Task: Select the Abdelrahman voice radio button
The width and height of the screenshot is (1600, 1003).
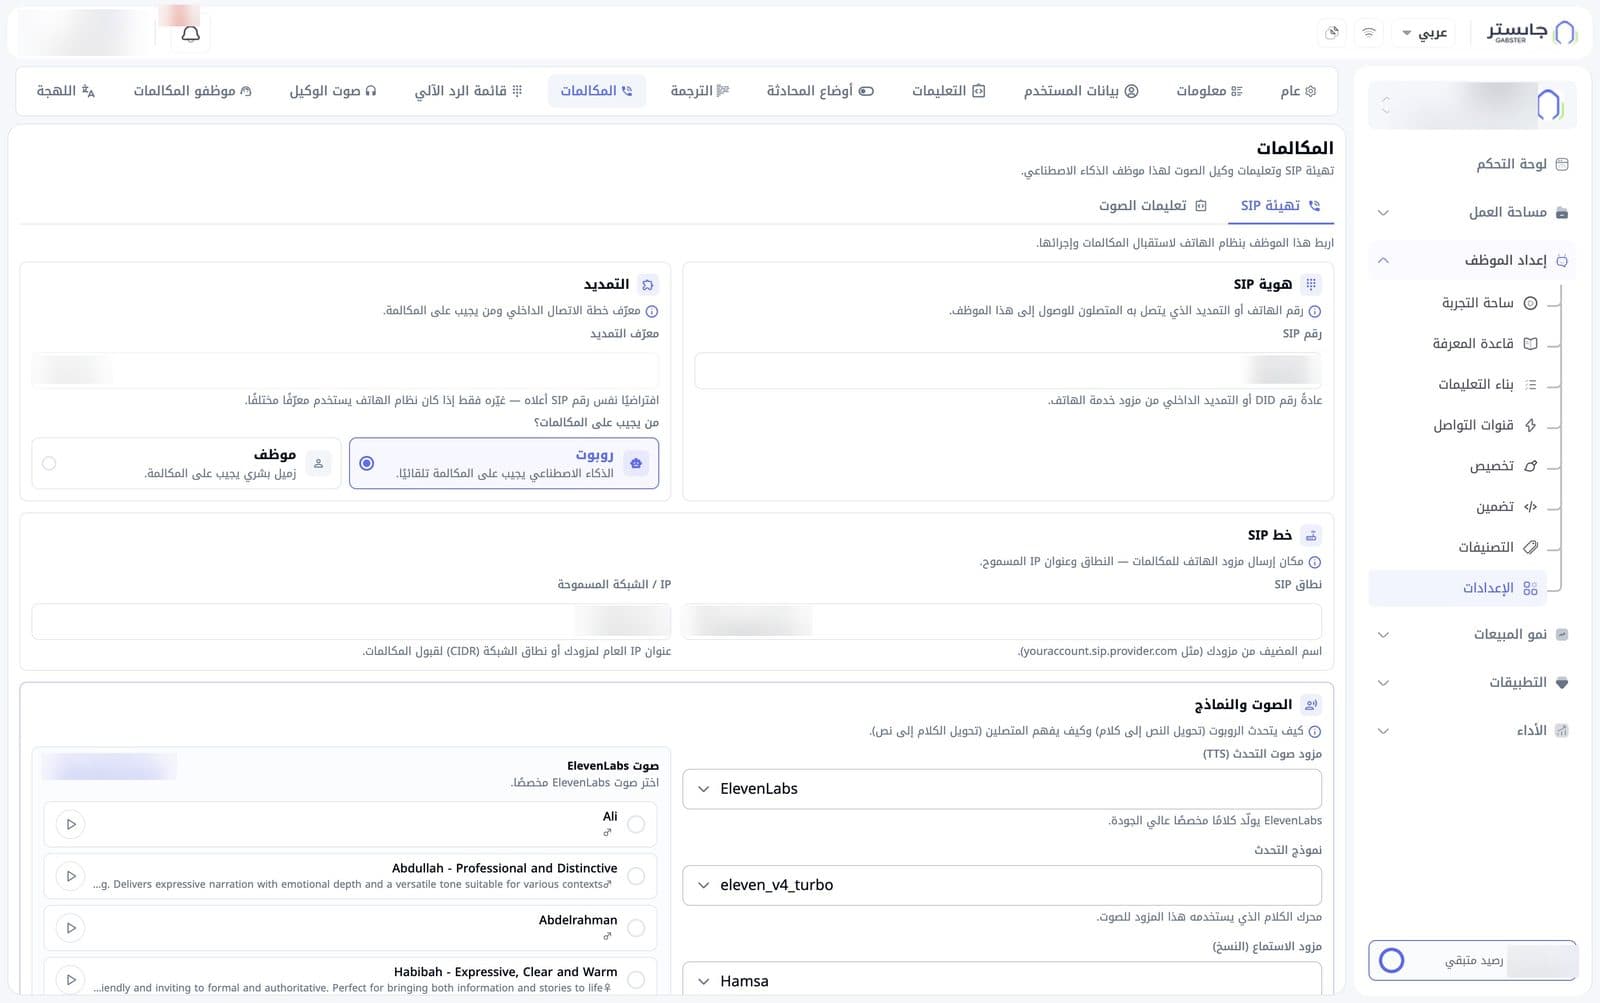Action: [636, 928]
